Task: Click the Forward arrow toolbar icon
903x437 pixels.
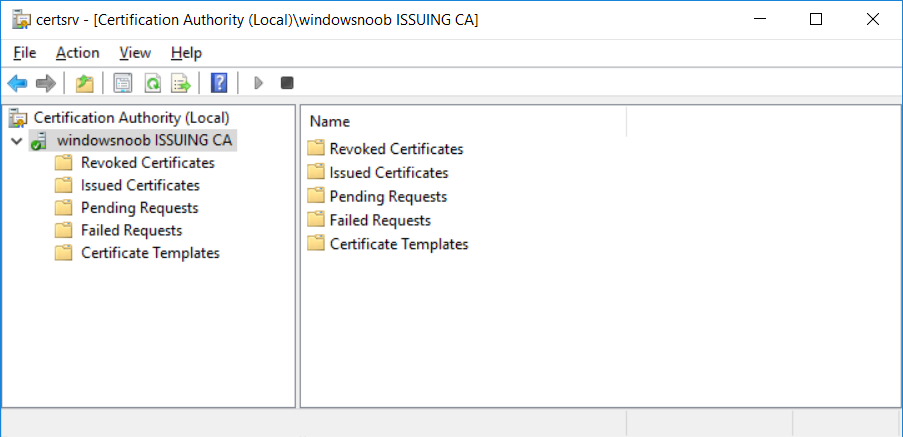Action: pos(46,83)
